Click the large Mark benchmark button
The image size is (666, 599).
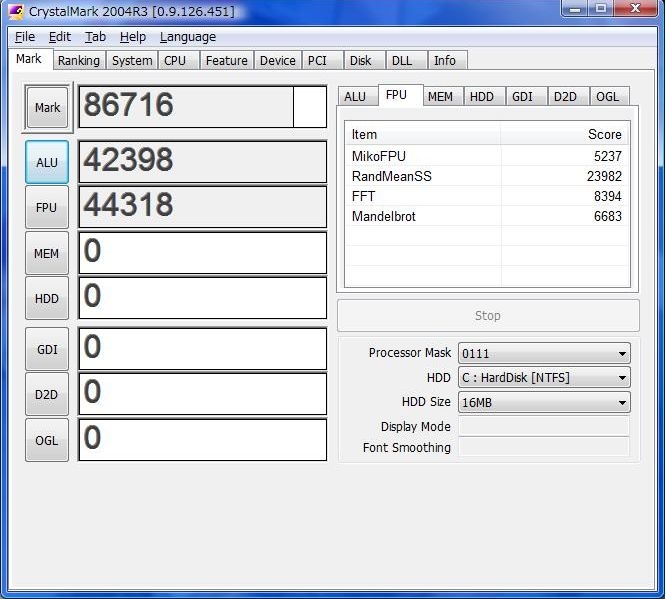(x=47, y=107)
